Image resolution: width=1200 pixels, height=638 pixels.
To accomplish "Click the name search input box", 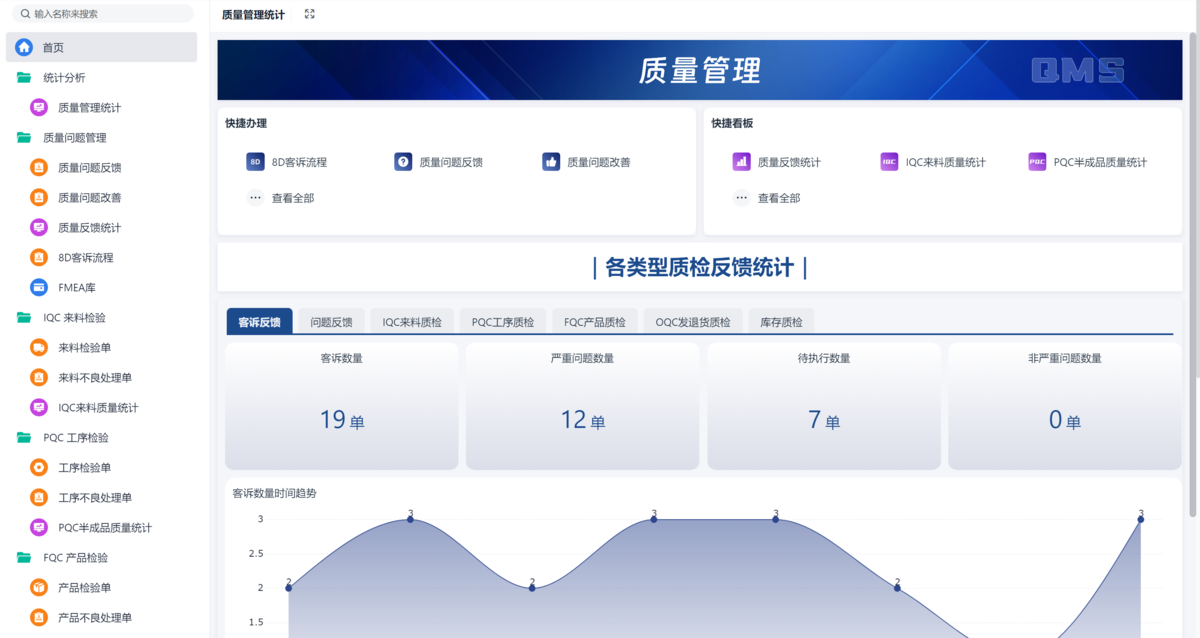I will tap(100, 14).
